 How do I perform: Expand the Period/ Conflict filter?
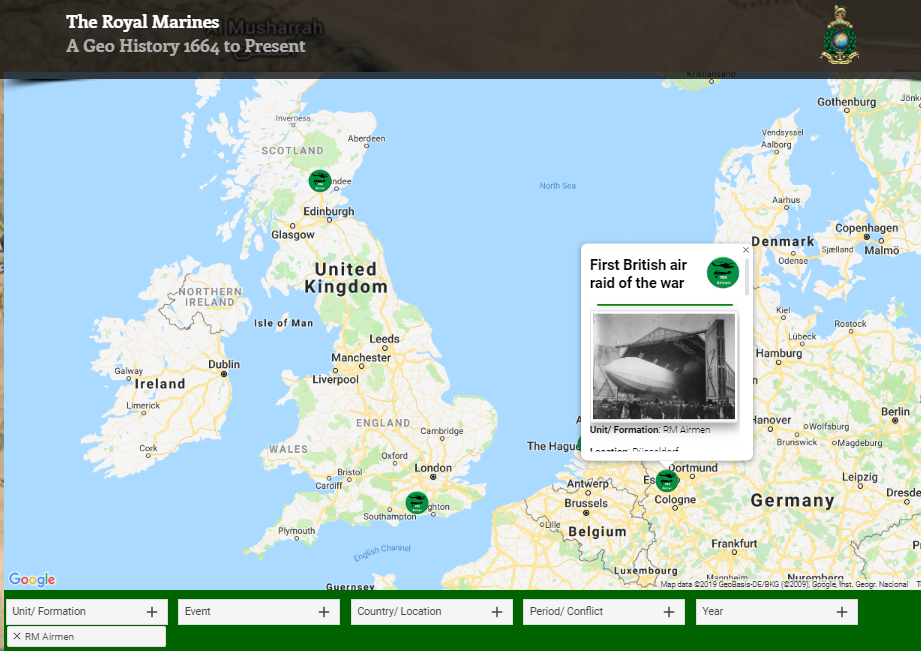[604, 612]
